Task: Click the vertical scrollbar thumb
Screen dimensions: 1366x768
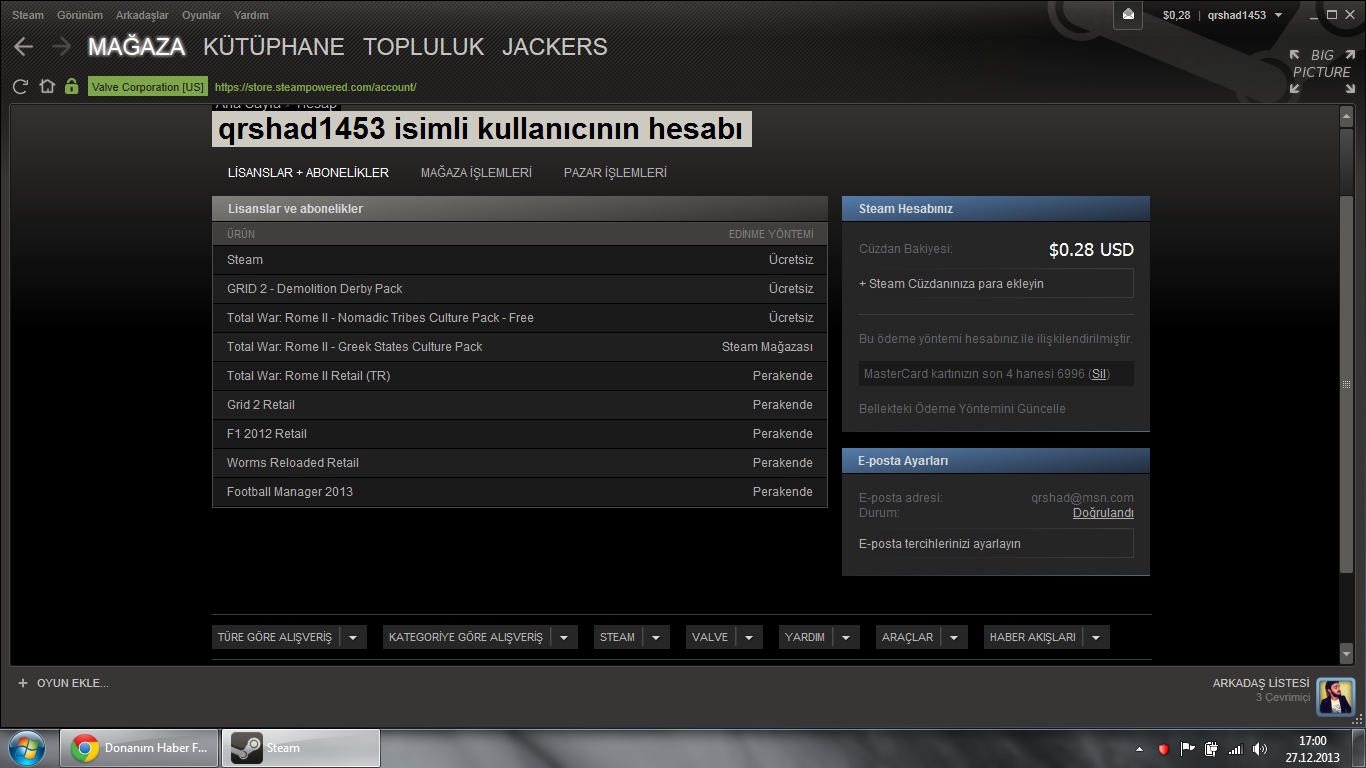Action: 1346,385
